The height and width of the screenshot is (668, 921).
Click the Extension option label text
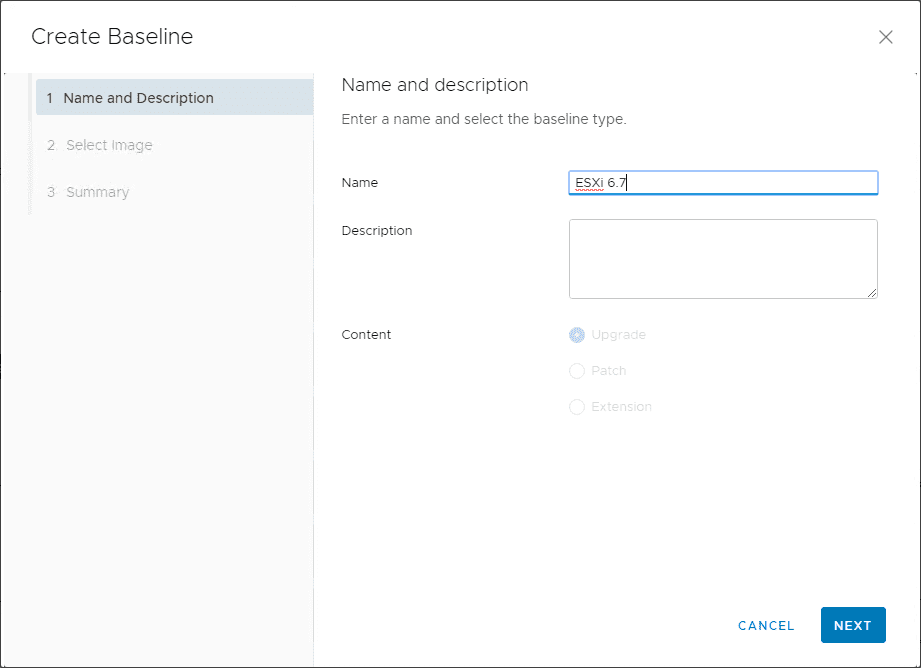[x=621, y=407]
